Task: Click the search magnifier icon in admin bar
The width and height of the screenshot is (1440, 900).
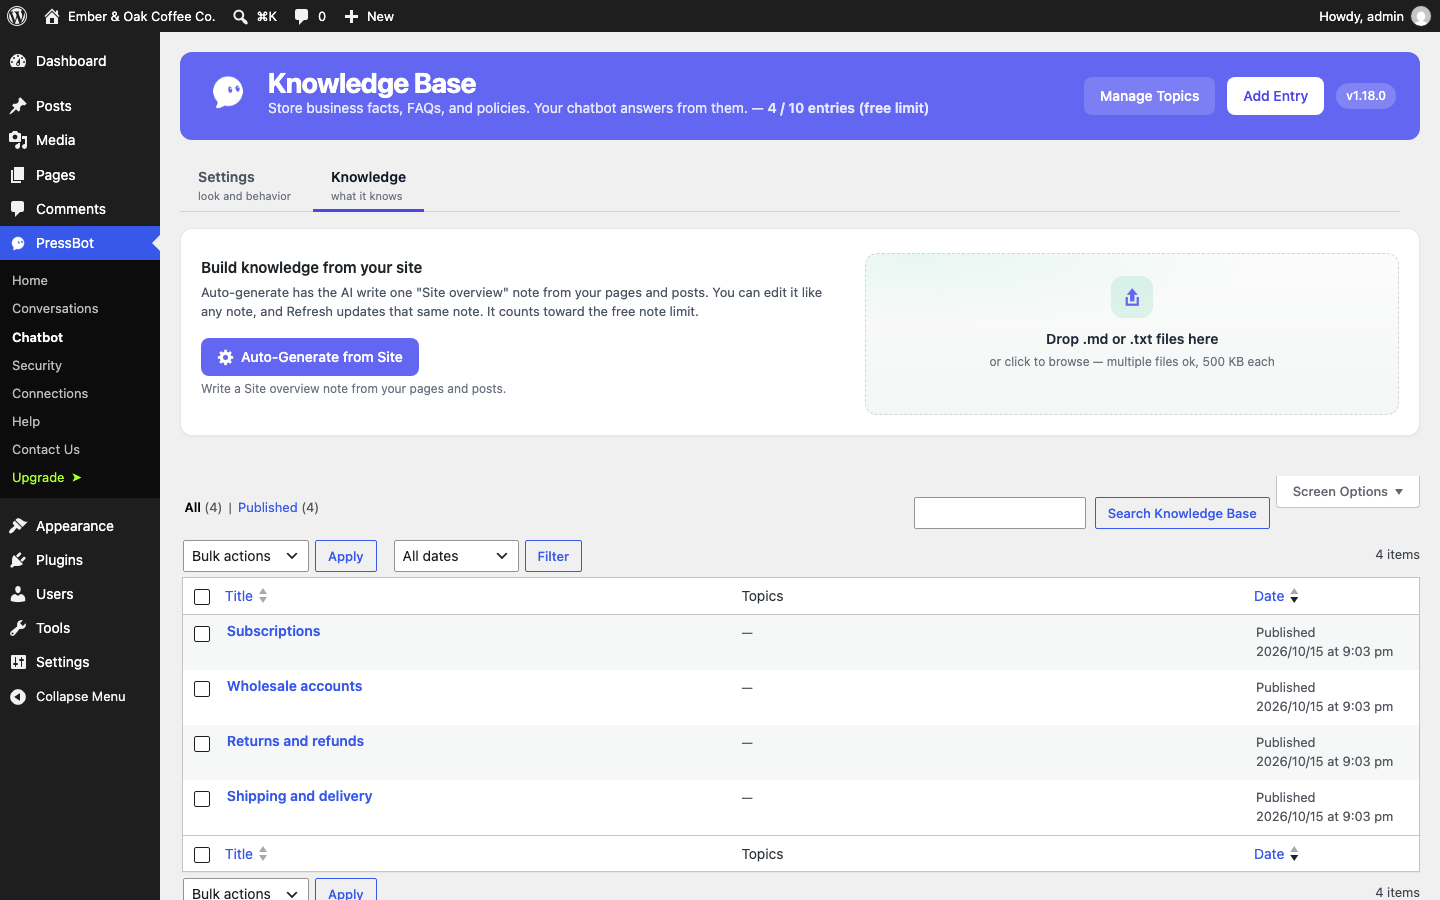Action: point(240,16)
